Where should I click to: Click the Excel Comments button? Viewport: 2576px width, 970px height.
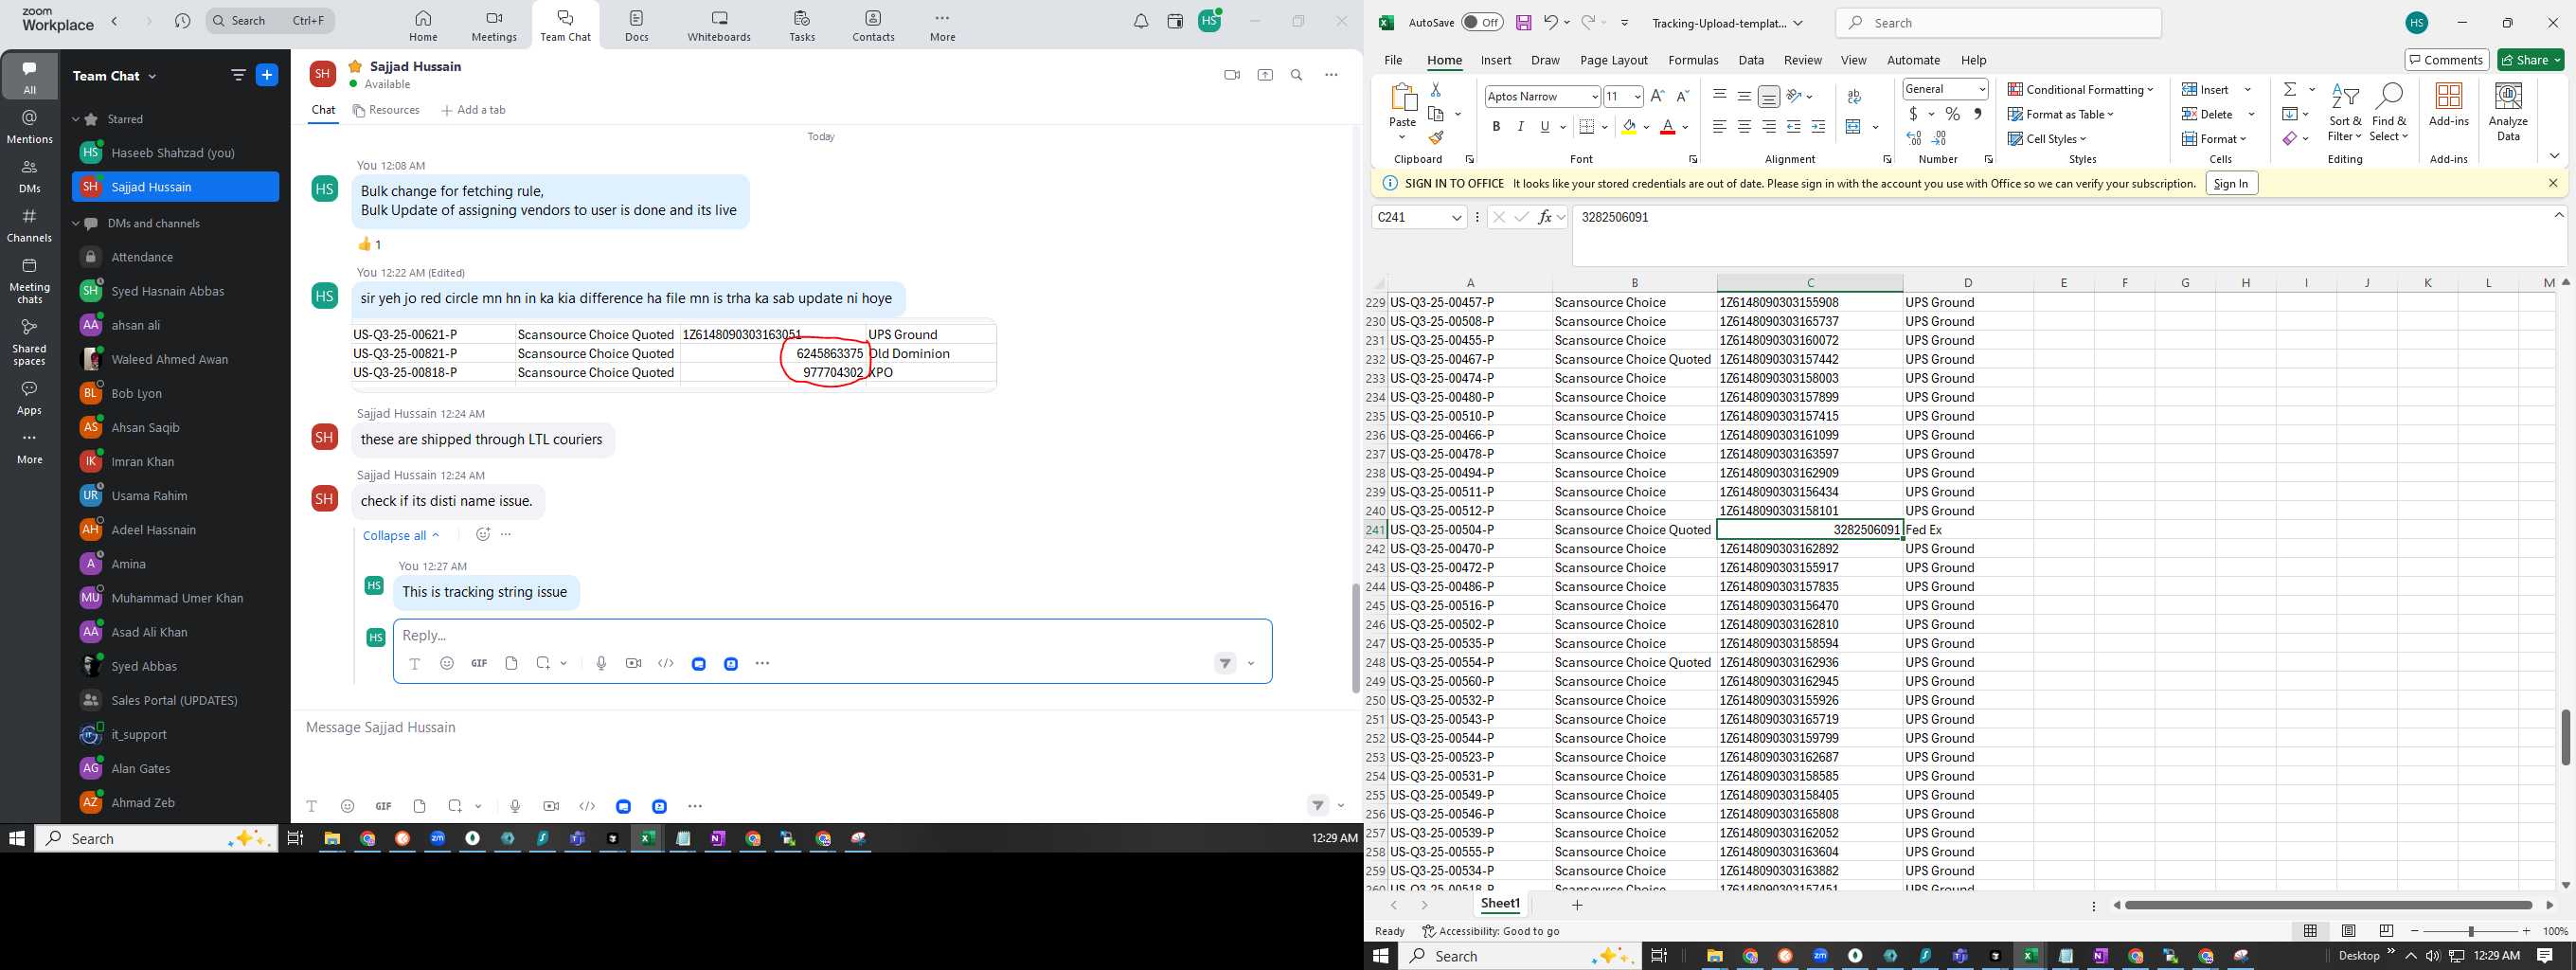click(2447, 60)
